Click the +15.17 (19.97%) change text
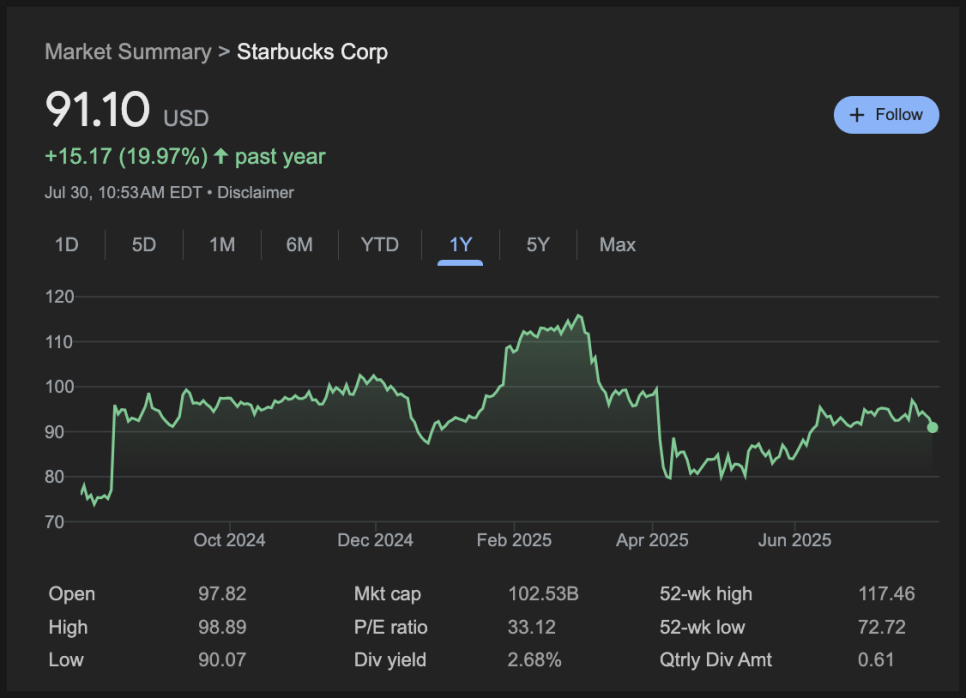The image size is (966, 698). tap(126, 156)
